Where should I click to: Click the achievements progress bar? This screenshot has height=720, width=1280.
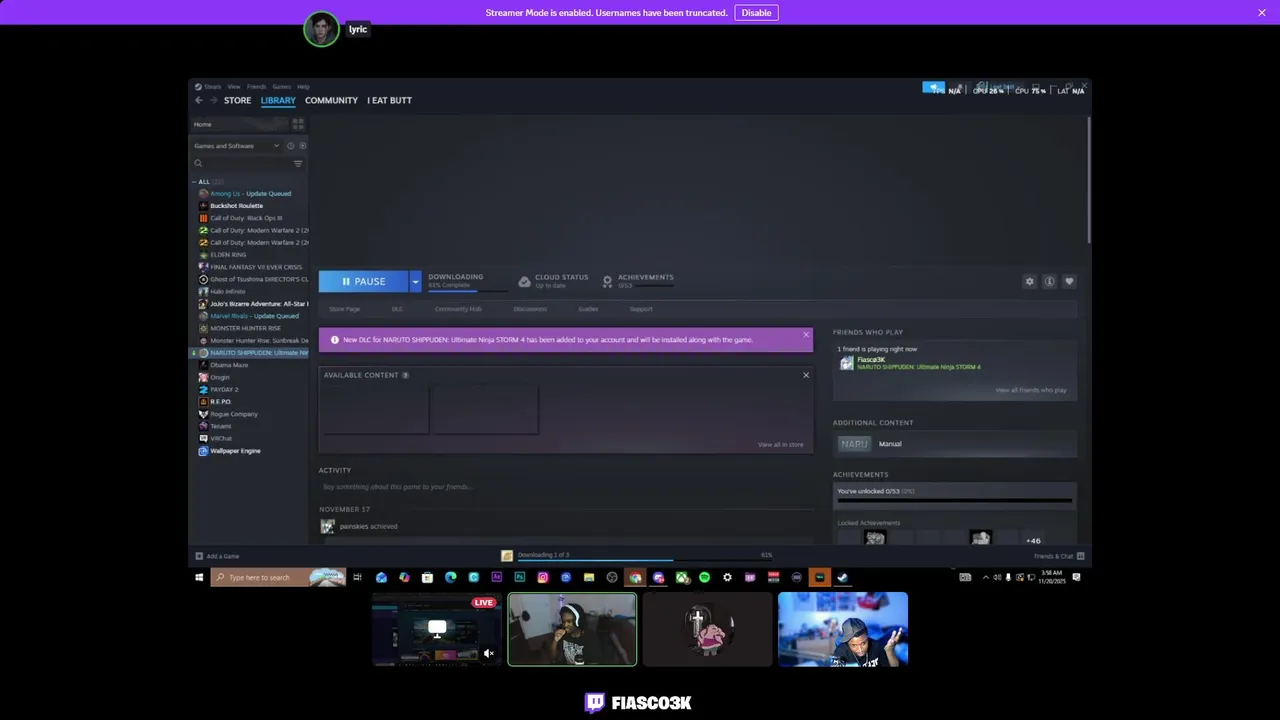(x=954, y=501)
